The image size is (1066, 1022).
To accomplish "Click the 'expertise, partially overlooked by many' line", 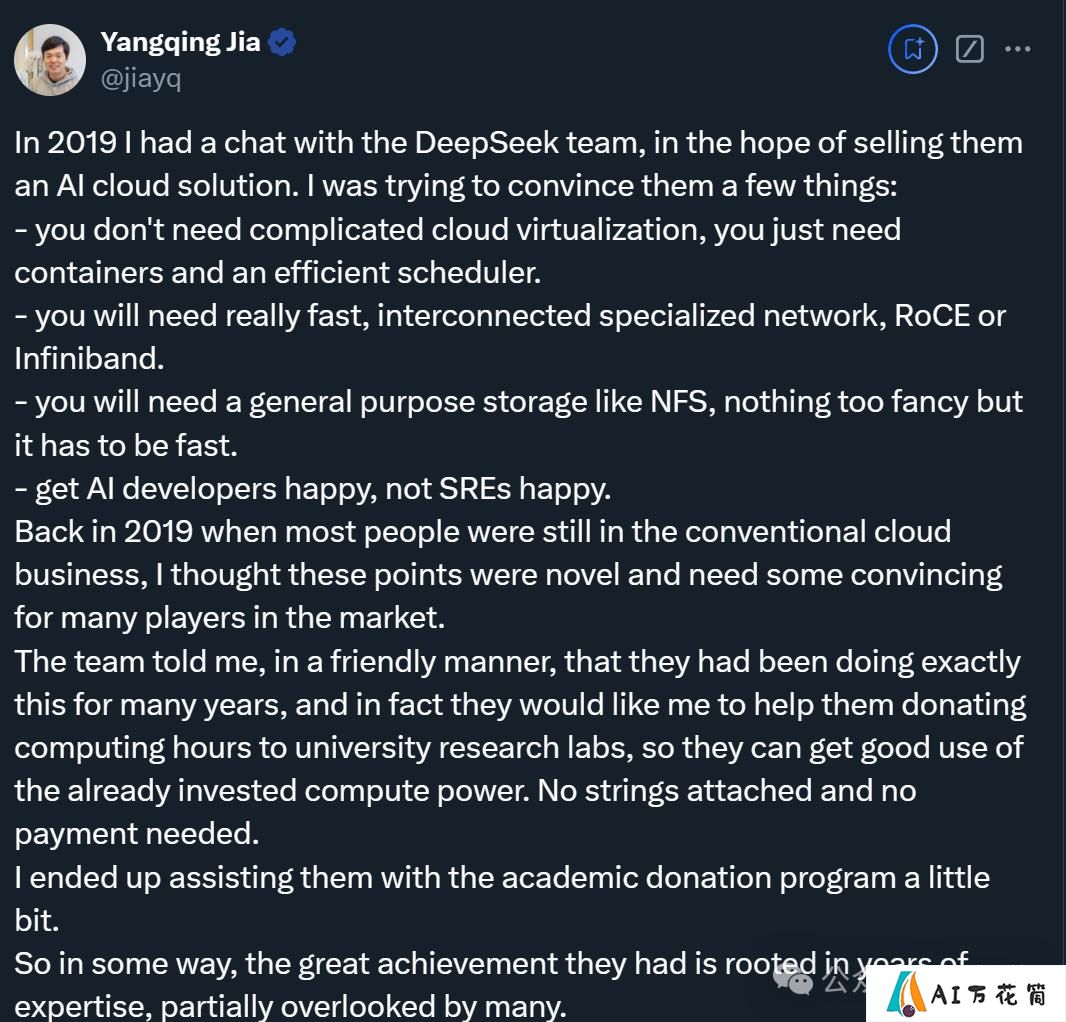I will pyautogui.click(x=290, y=1006).
